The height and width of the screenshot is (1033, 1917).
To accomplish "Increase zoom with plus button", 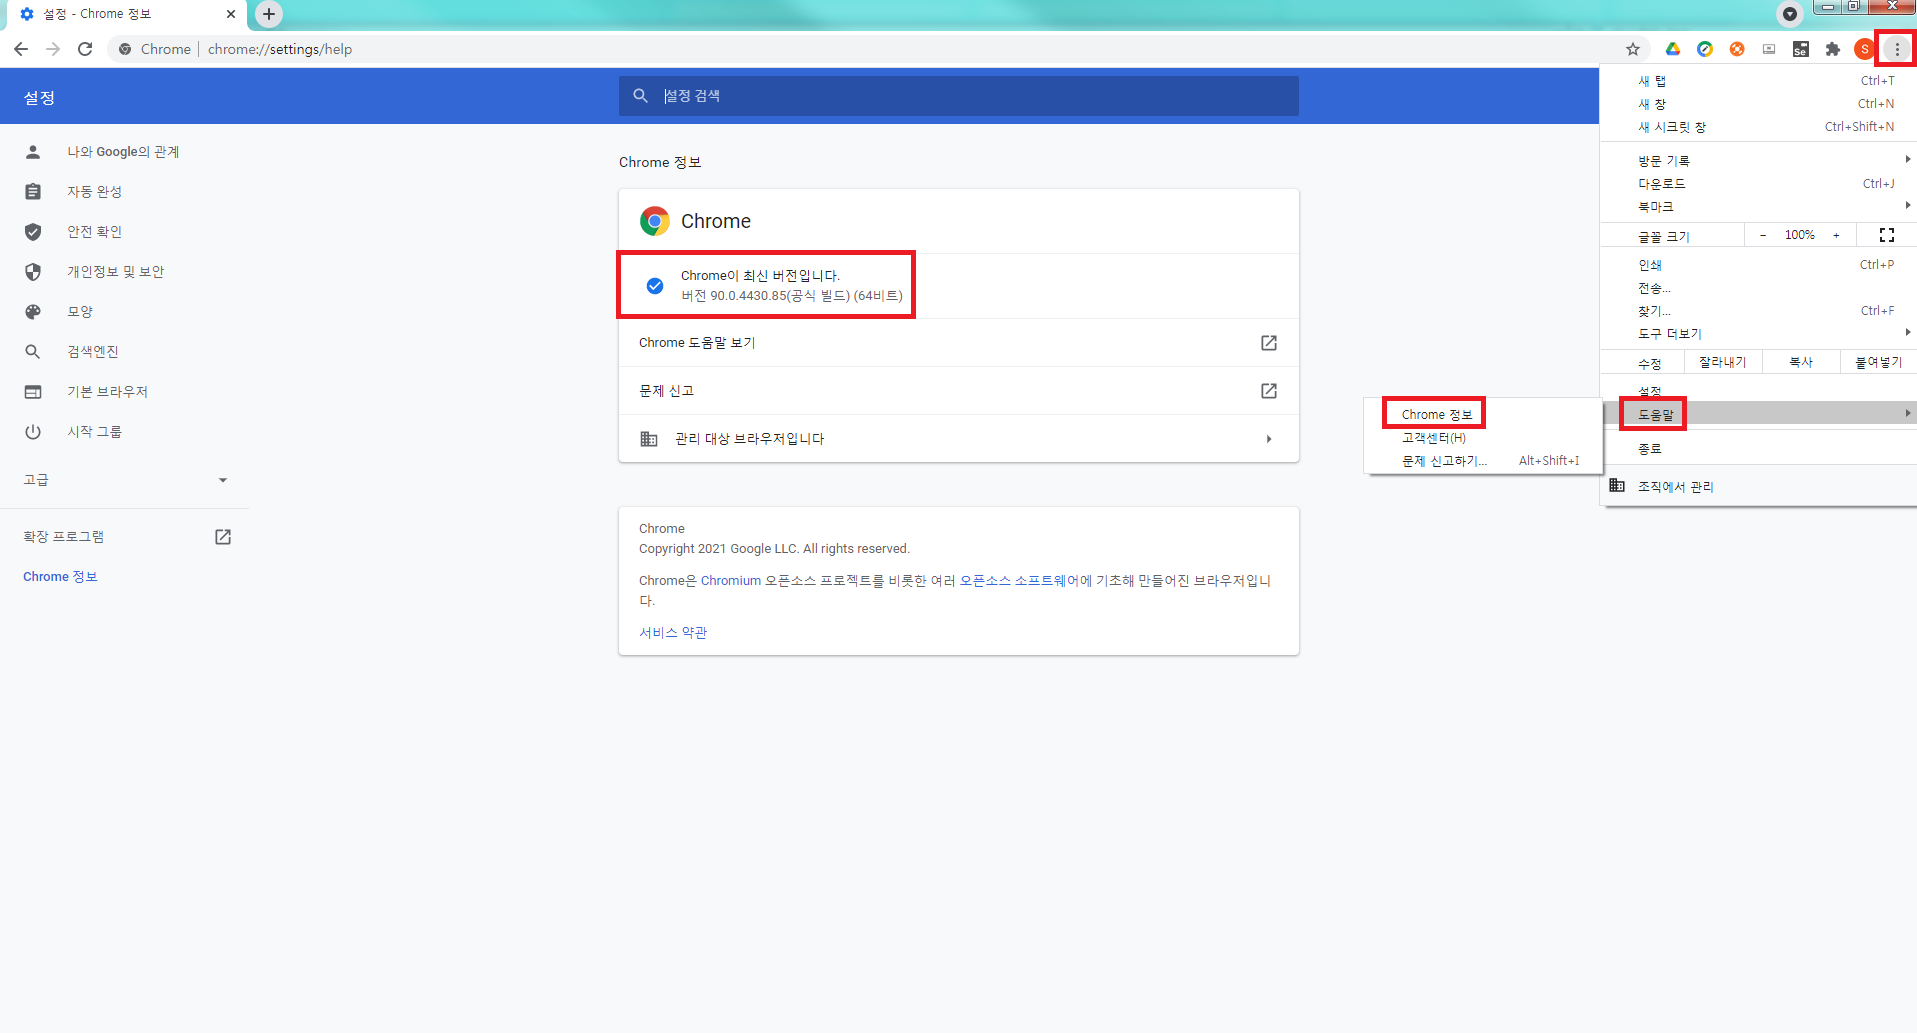I will (x=1836, y=235).
